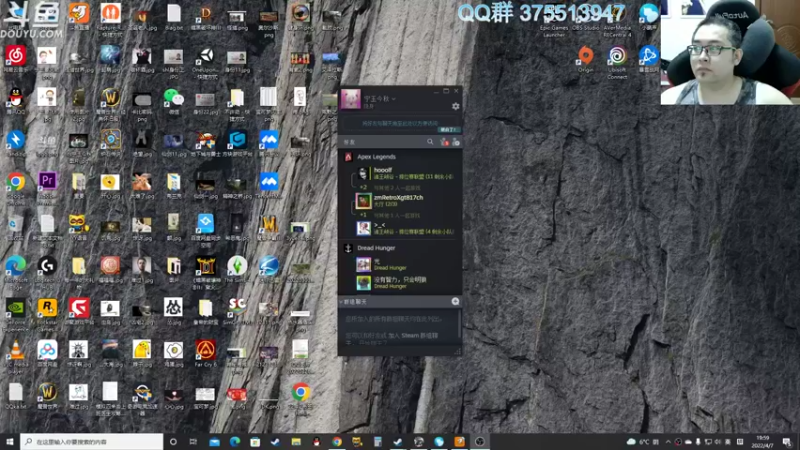Click the Cortana circle on the taskbar
Screen dimensions: 800x450
pyautogui.click(x=173, y=442)
